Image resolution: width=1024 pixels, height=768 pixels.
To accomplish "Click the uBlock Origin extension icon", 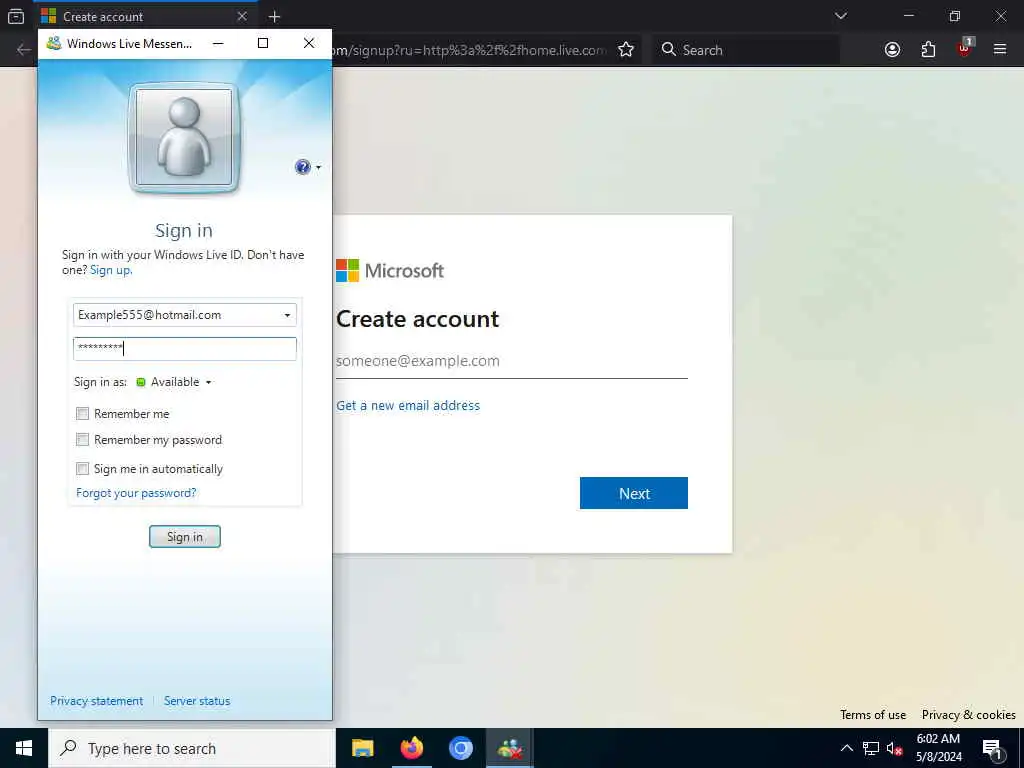I will [965, 48].
